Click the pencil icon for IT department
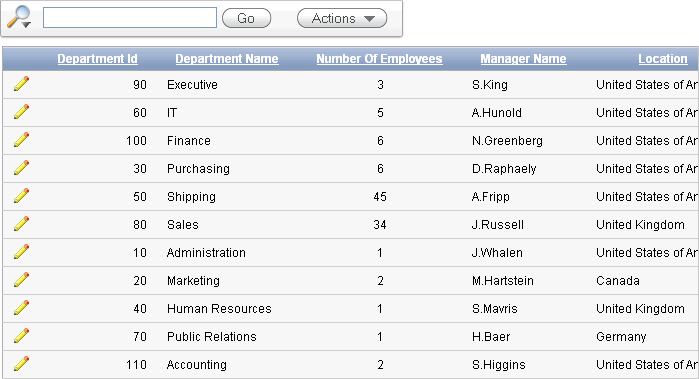This screenshot has height=379, width=699. coord(21,111)
